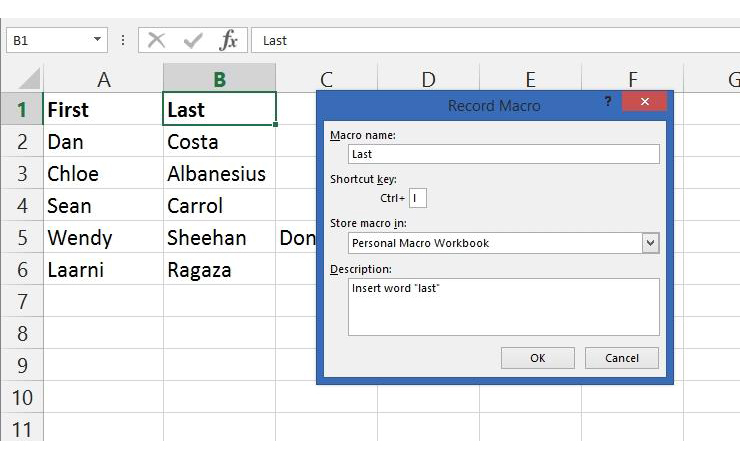Select row 7 header
Image resolution: width=740 pixels, height=460 pixels.
pos(22,301)
